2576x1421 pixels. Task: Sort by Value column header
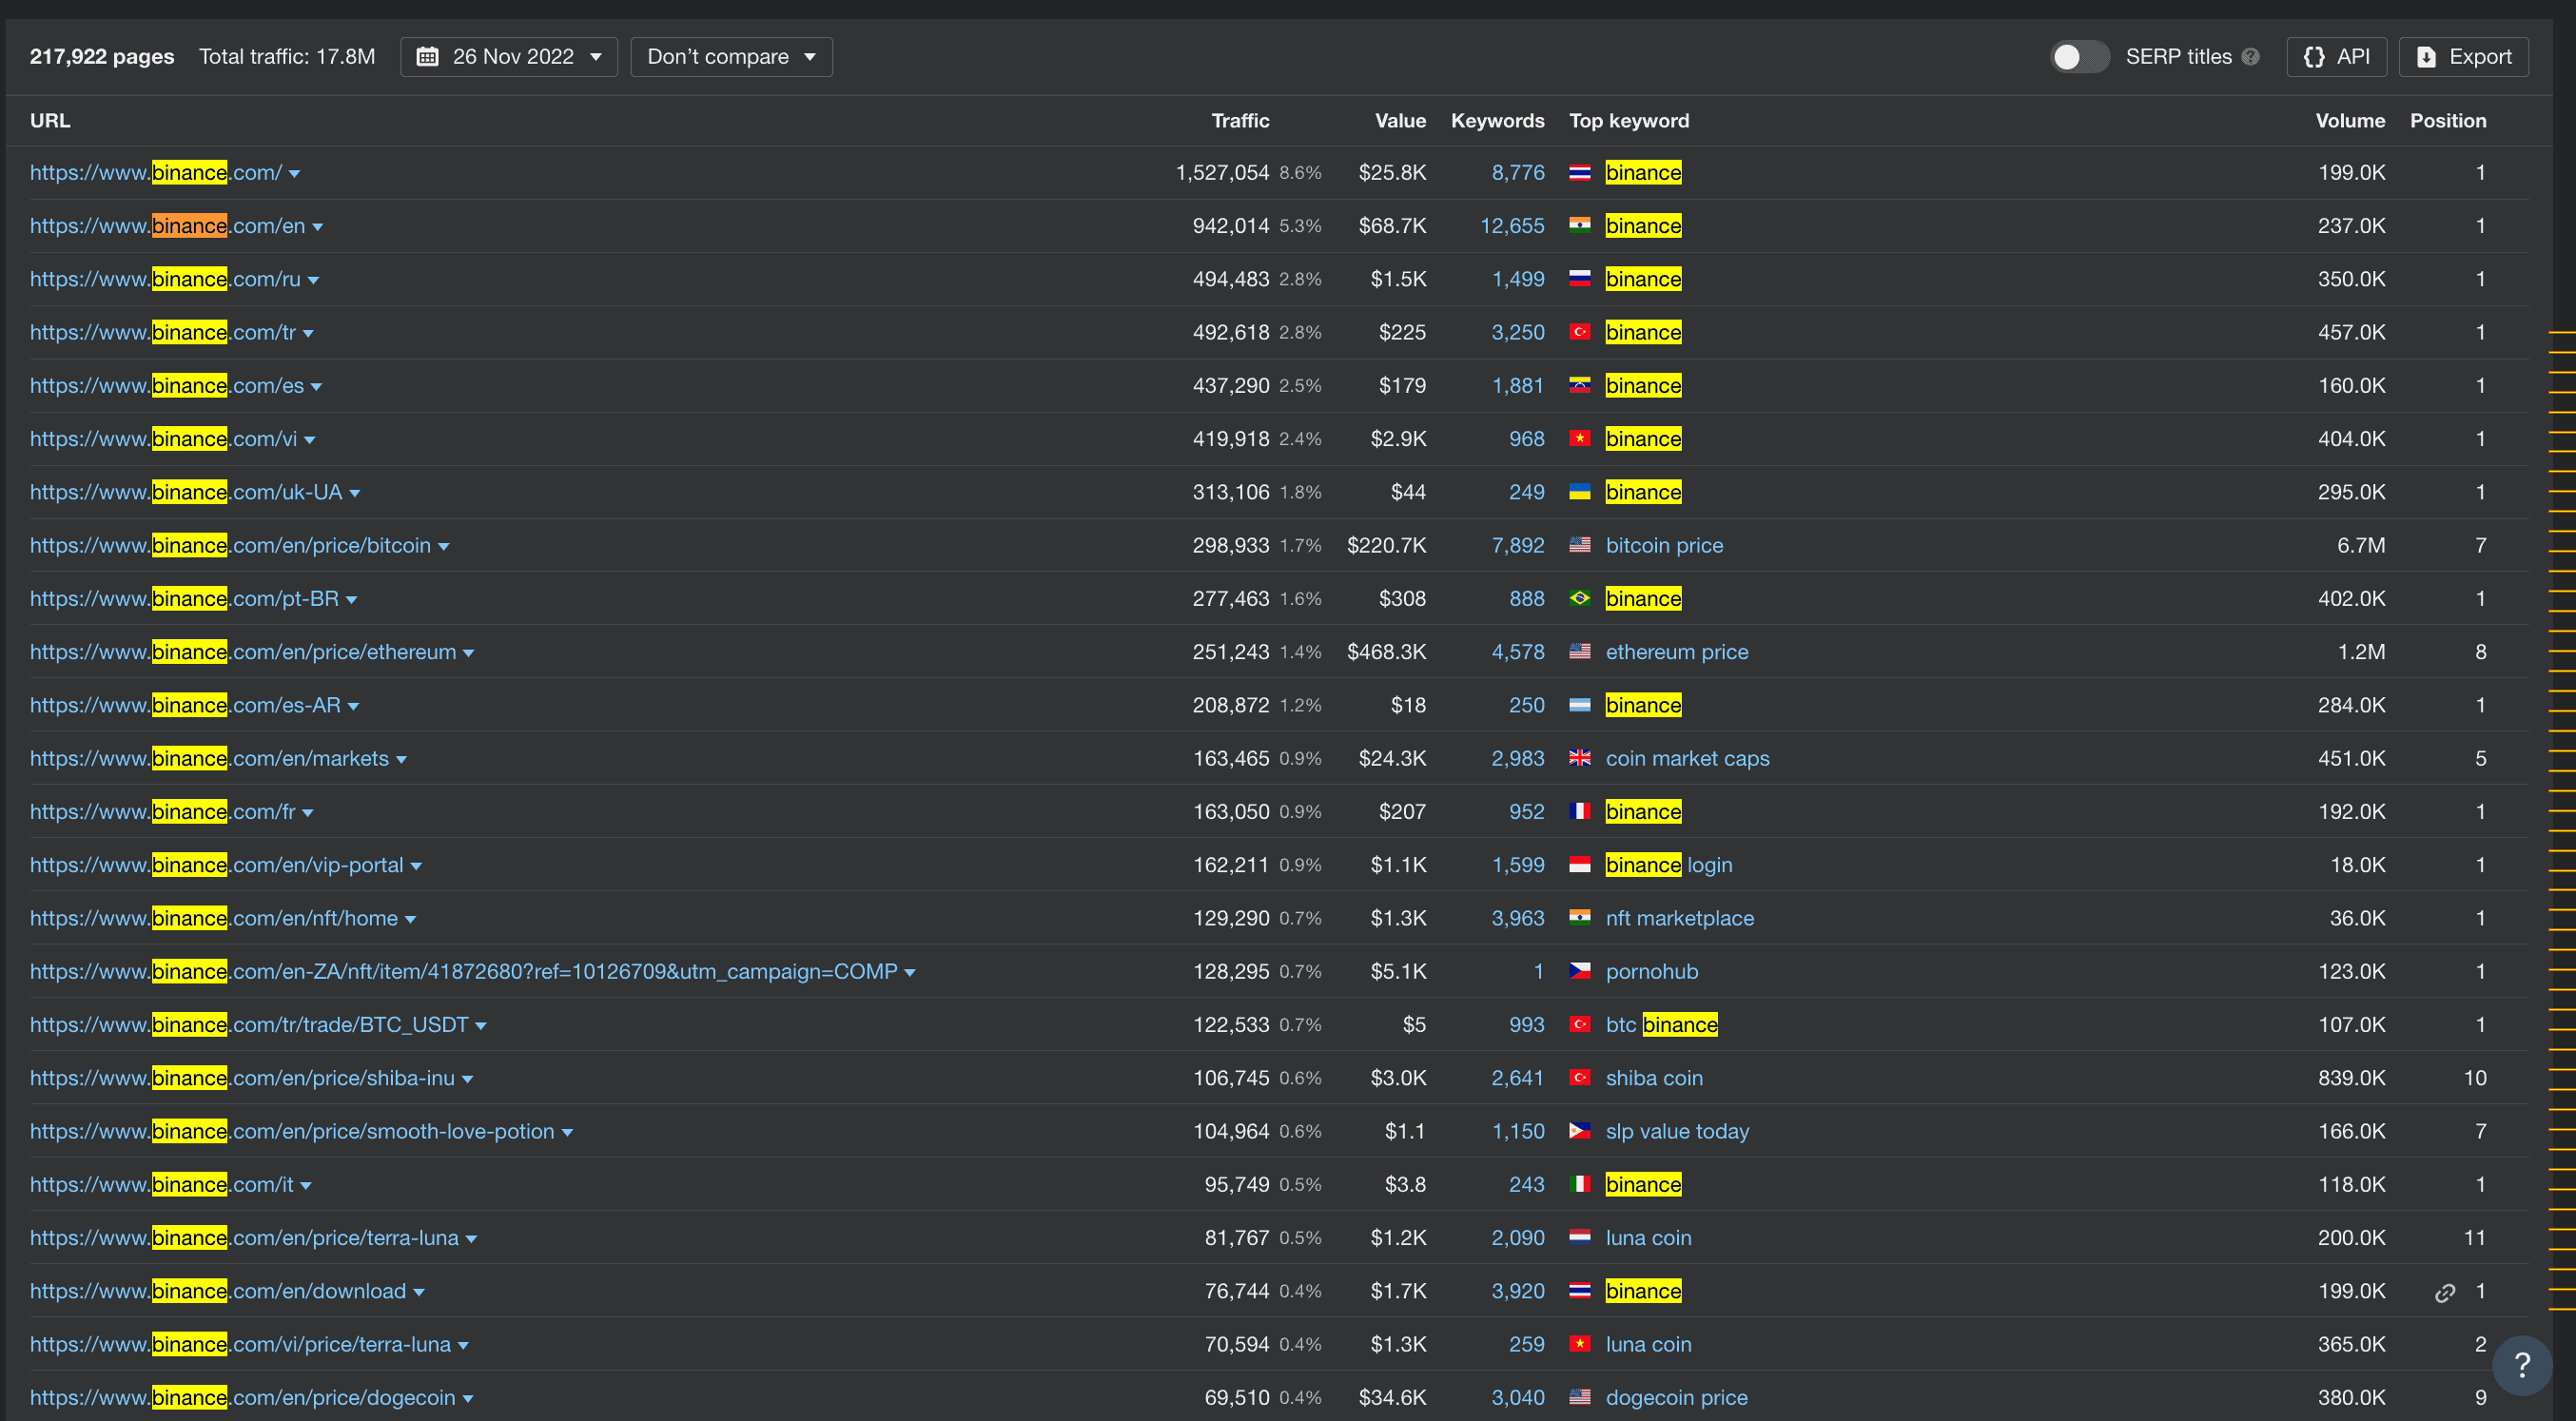tap(1400, 121)
